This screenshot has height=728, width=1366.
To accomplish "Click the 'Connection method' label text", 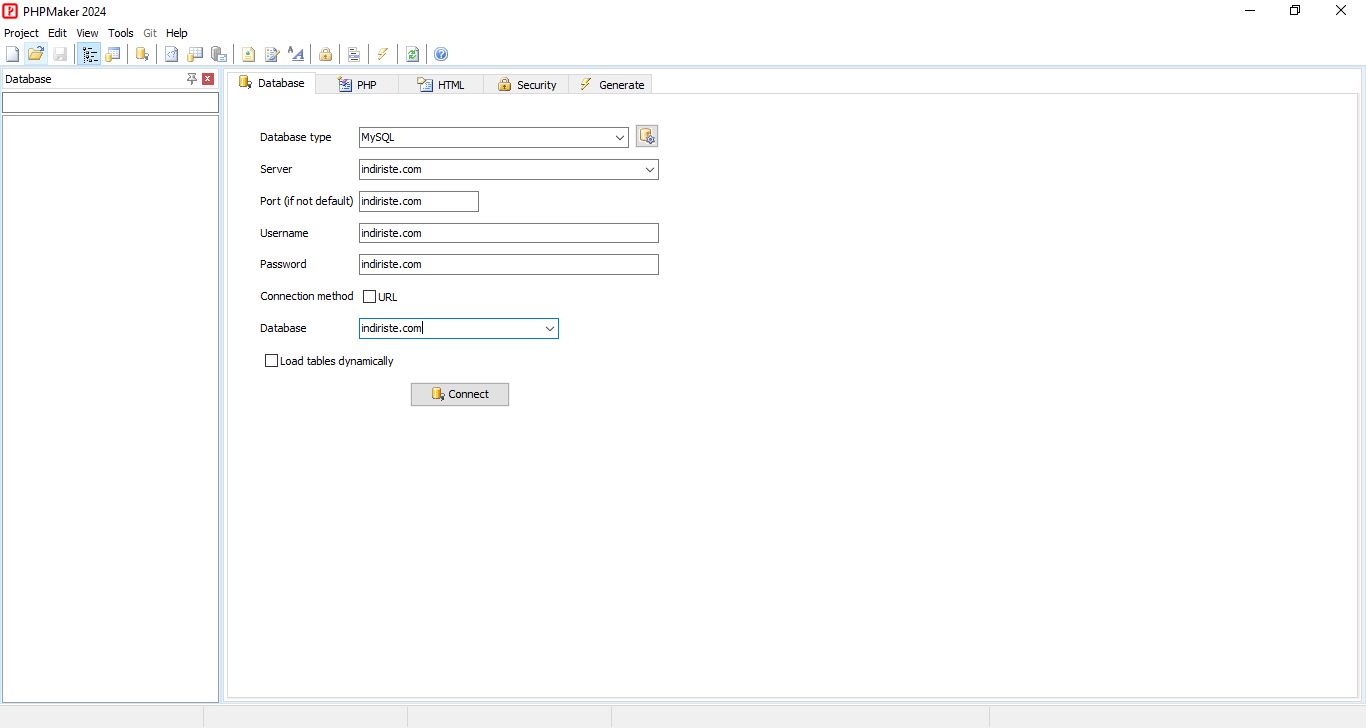I will (x=307, y=296).
